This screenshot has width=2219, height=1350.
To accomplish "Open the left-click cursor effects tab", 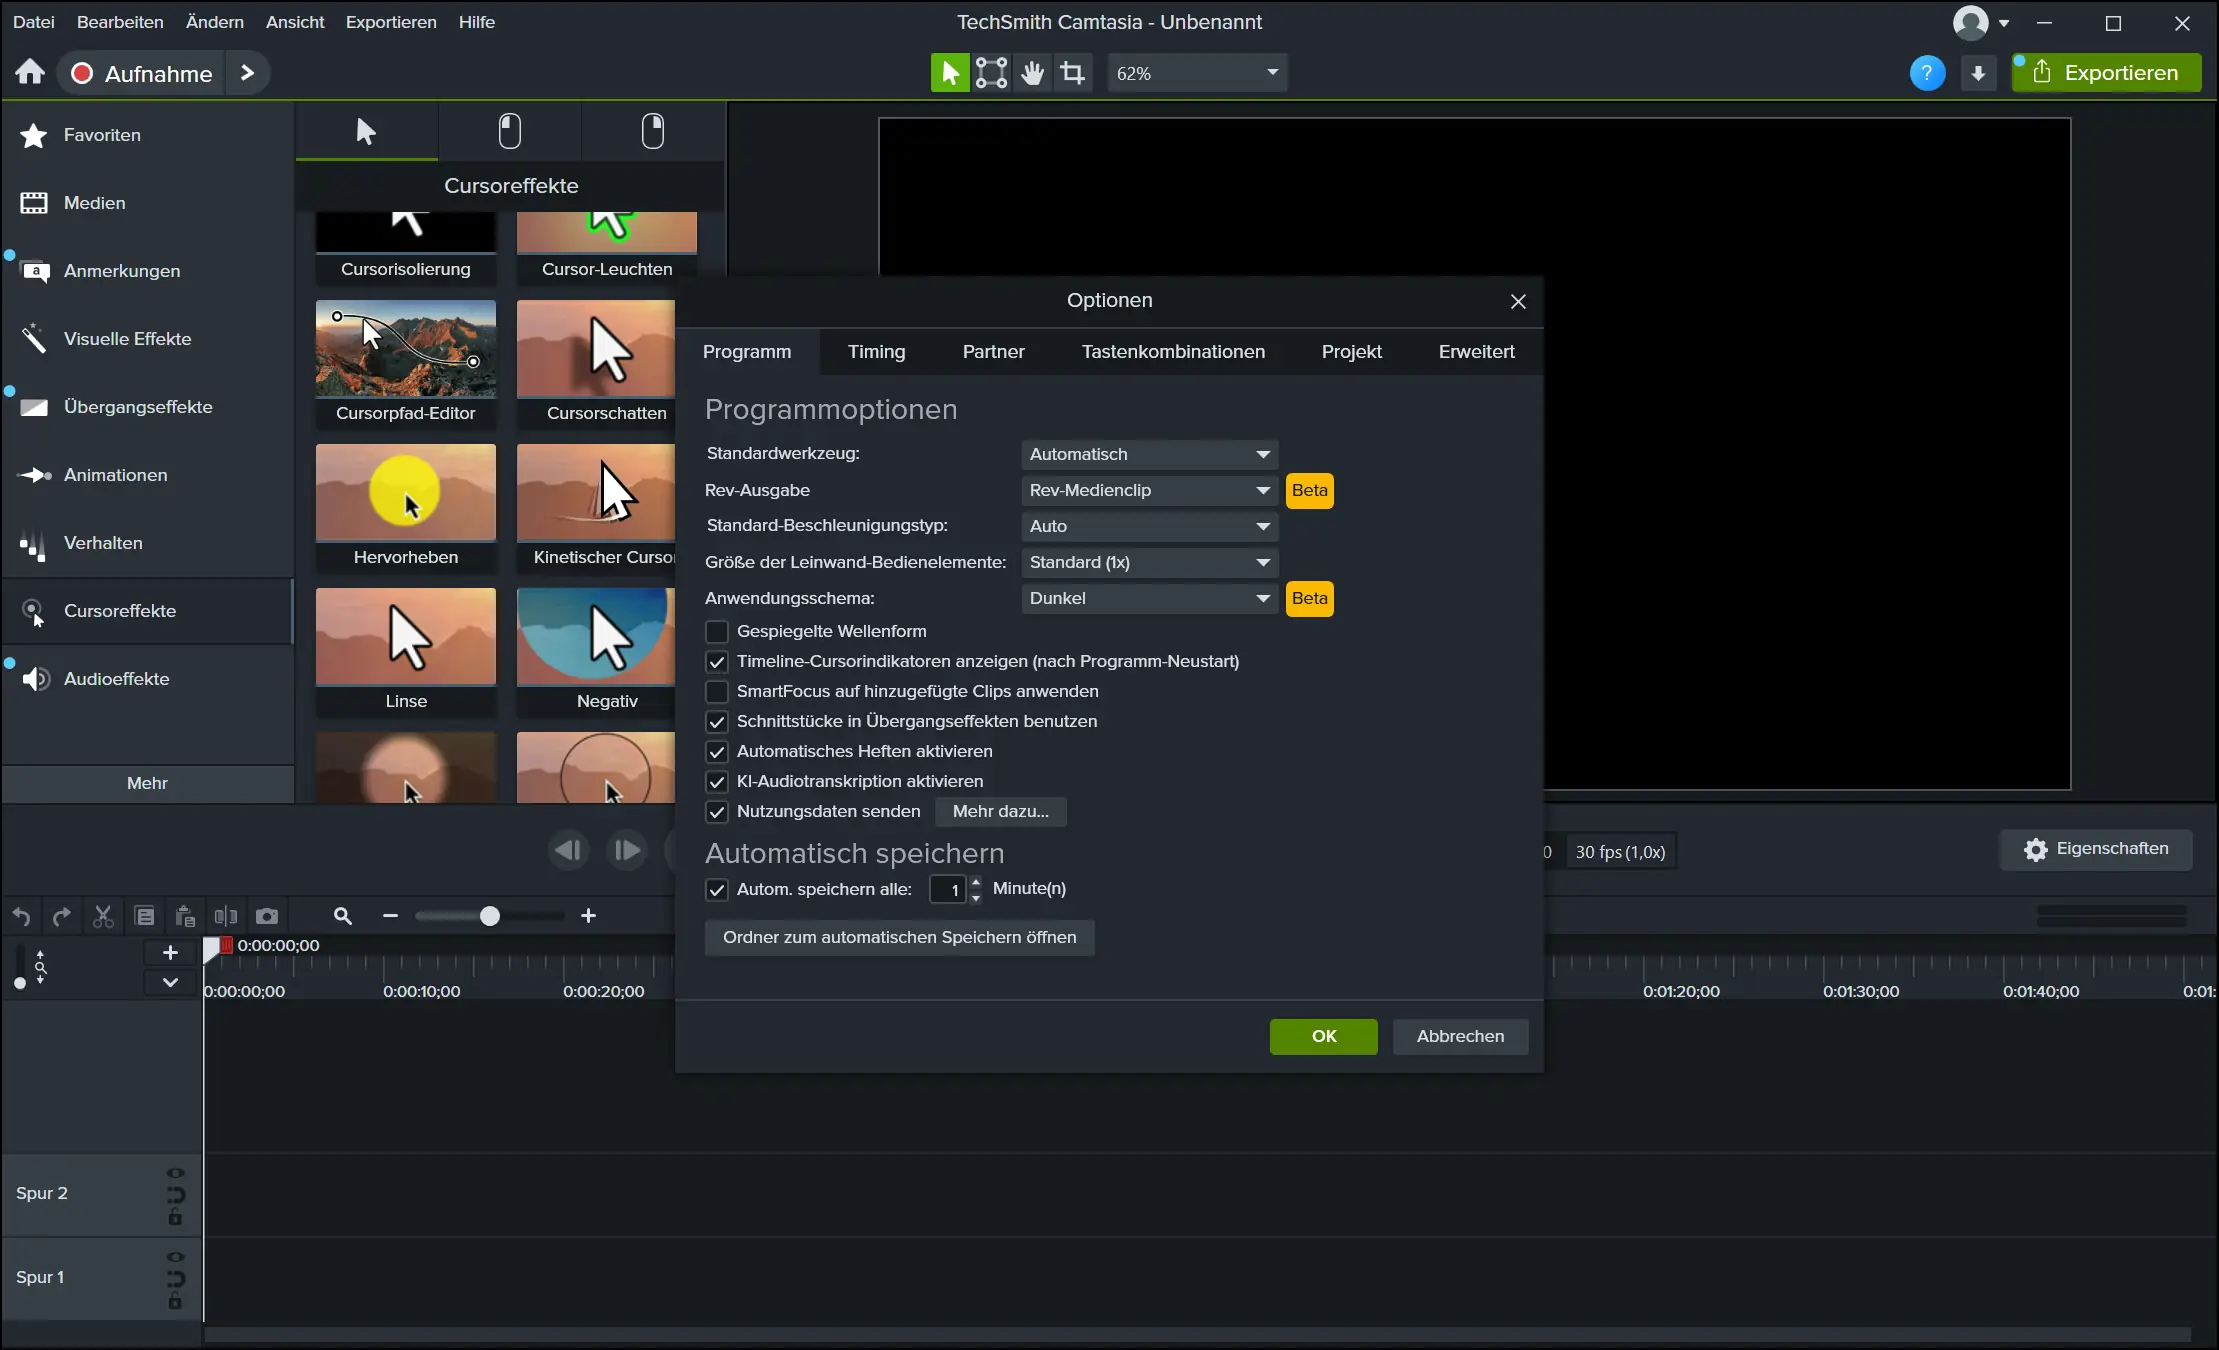I will (x=510, y=131).
